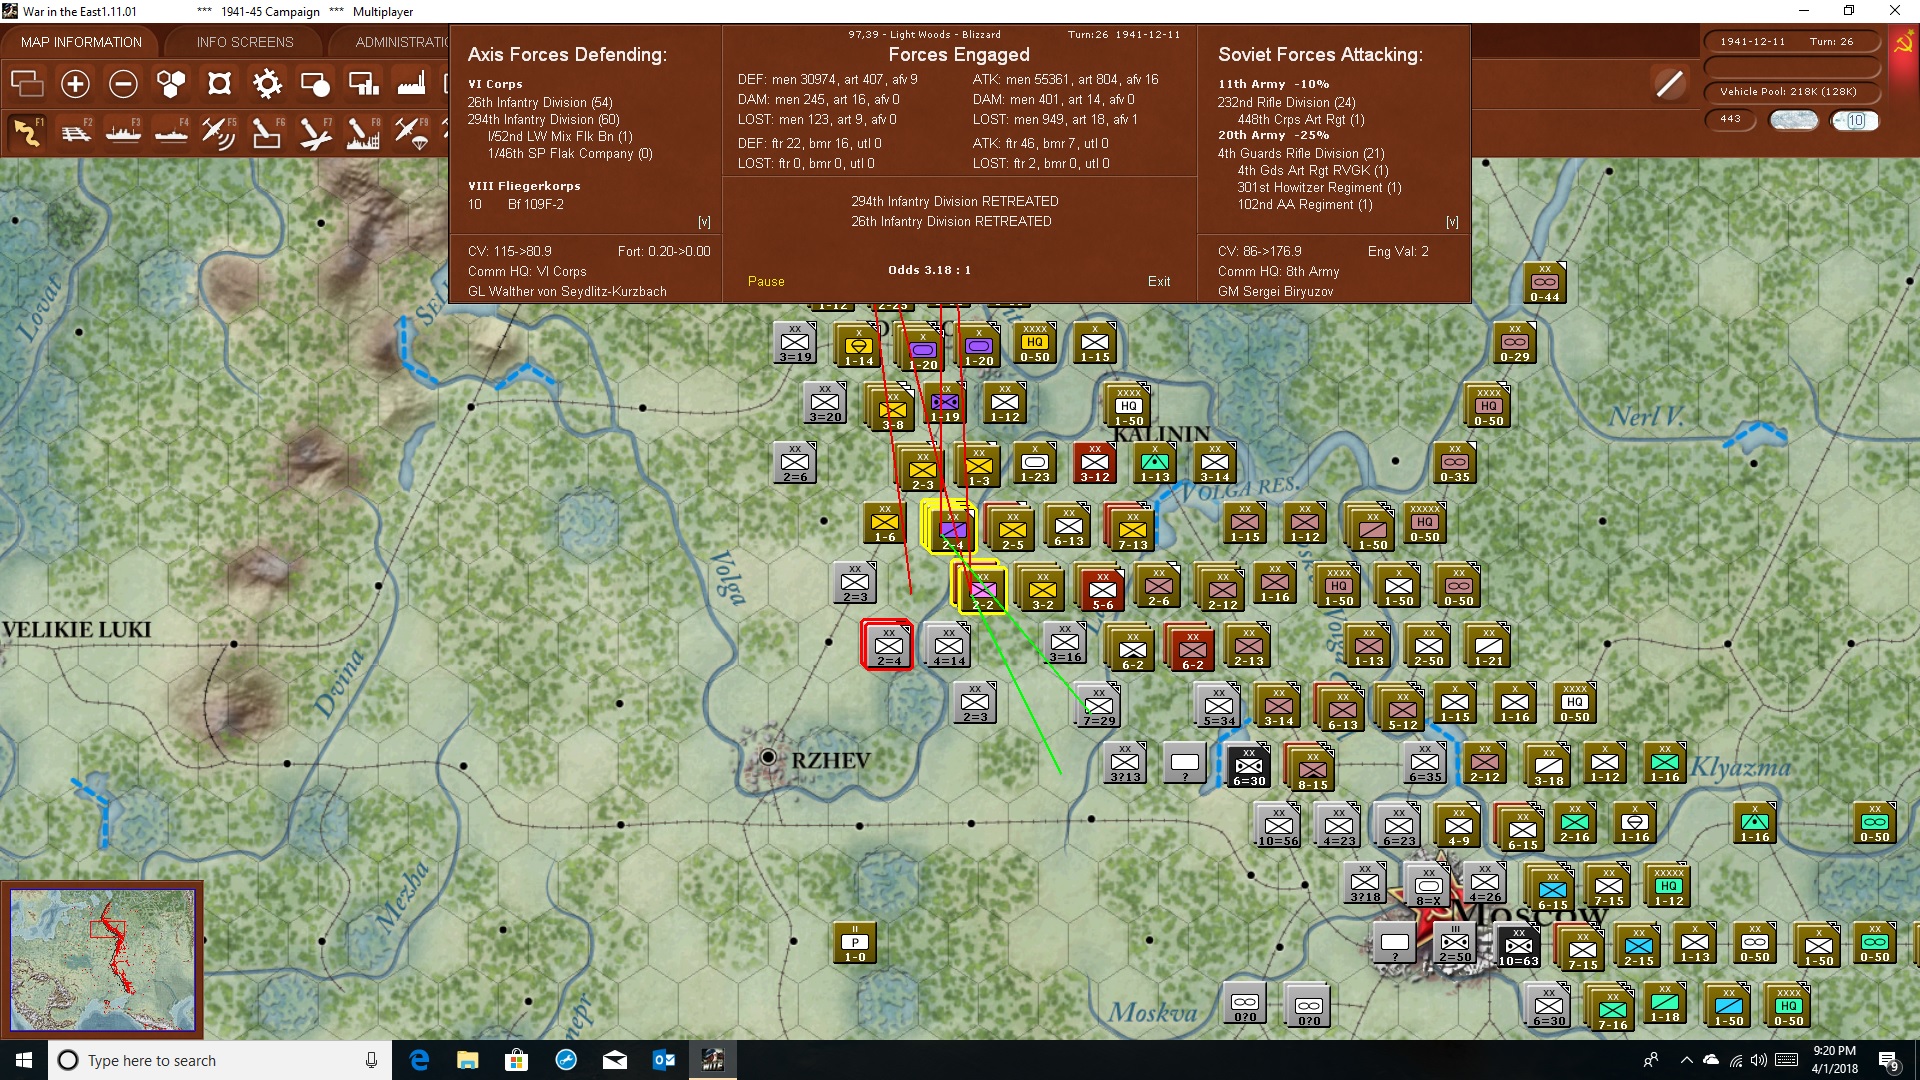Click '294th Infantry Division (60)' in the defenders list
1920x1080 pixels.
click(543, 120)
